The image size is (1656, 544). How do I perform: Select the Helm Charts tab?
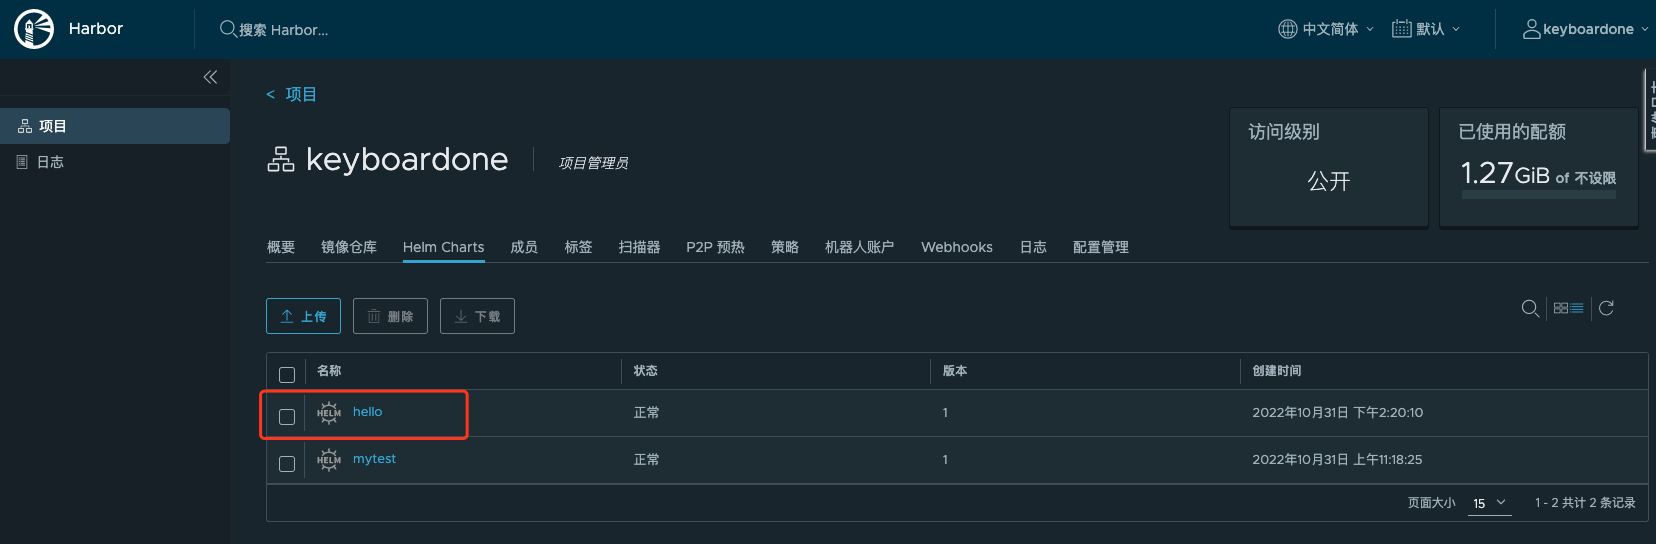tap(443, 247)
